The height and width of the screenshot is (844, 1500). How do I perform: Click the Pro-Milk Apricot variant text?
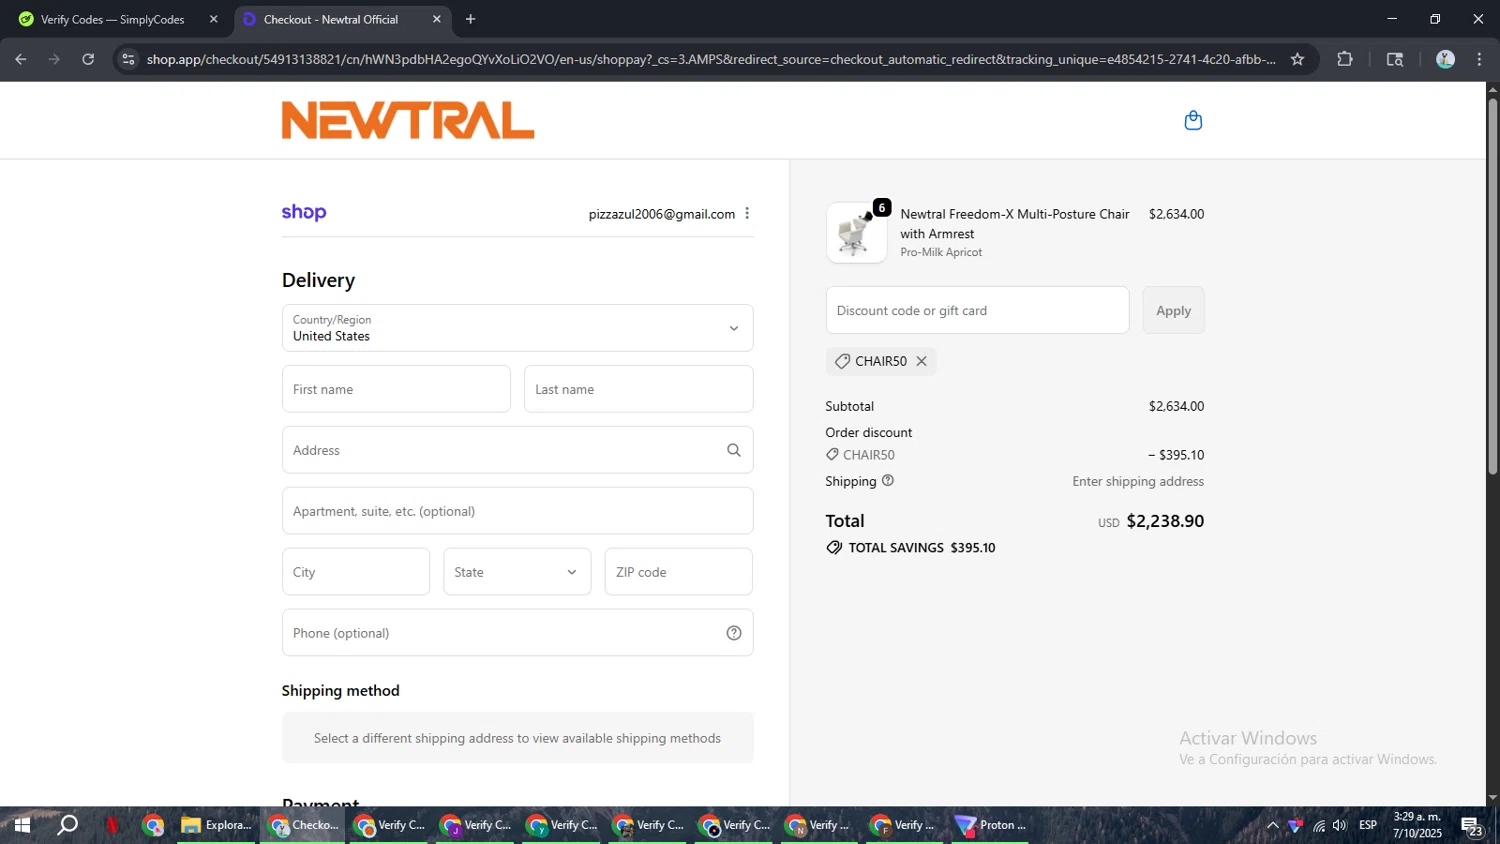[941, 252]
